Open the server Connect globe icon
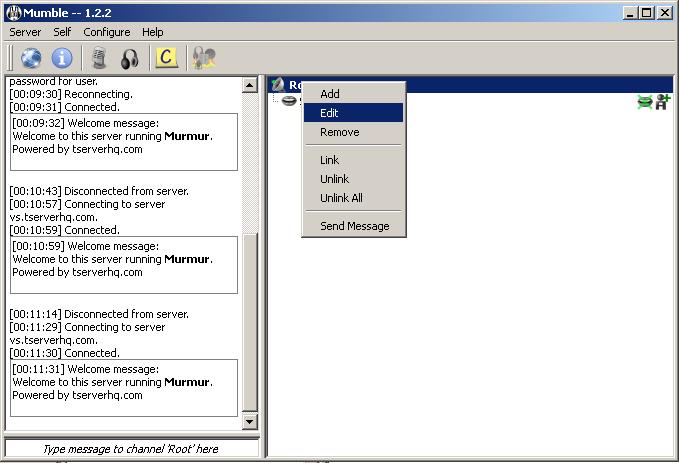The image size is (679, 463). click(x=31, y=58)
